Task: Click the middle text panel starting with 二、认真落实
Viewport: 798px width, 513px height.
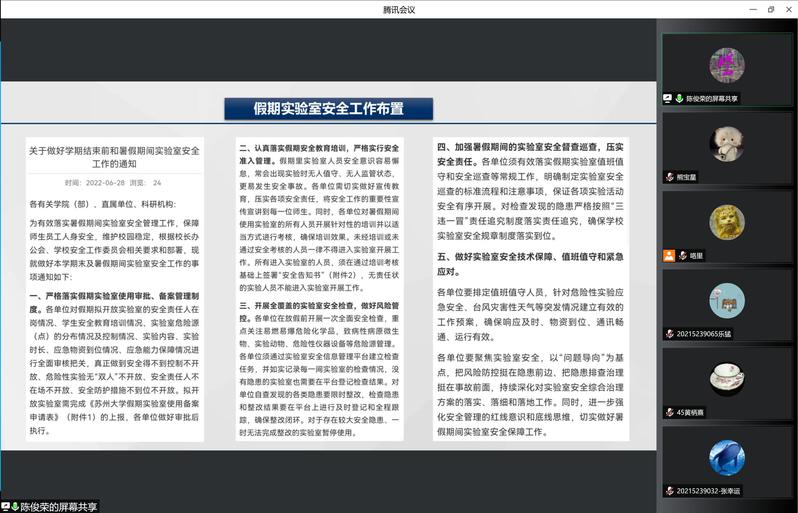Action: click(320, 290)
